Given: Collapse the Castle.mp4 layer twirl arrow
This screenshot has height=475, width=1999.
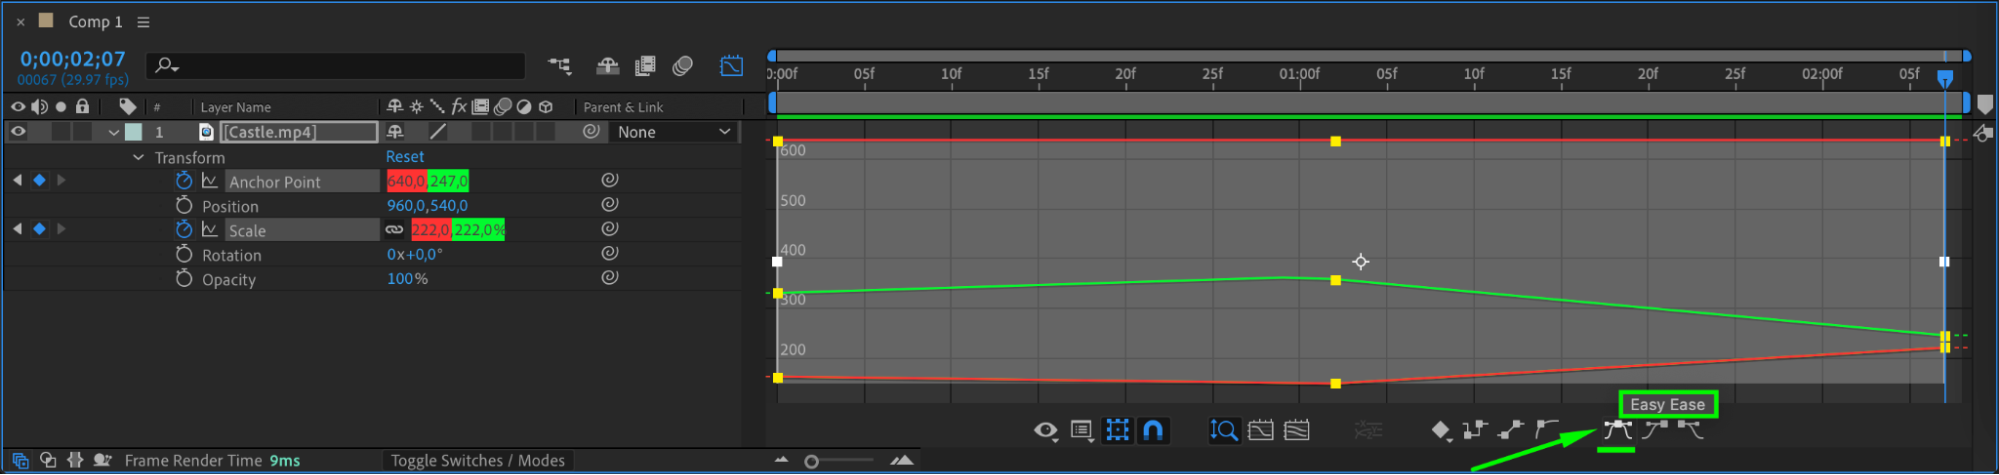Looking at the screenshot, I should (x=114, y=132).
